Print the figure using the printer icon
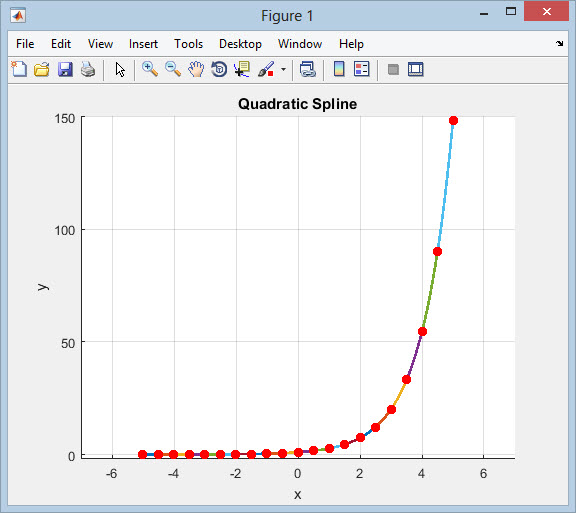The height and width of the screenshot is (513, 576). (88, 69)
